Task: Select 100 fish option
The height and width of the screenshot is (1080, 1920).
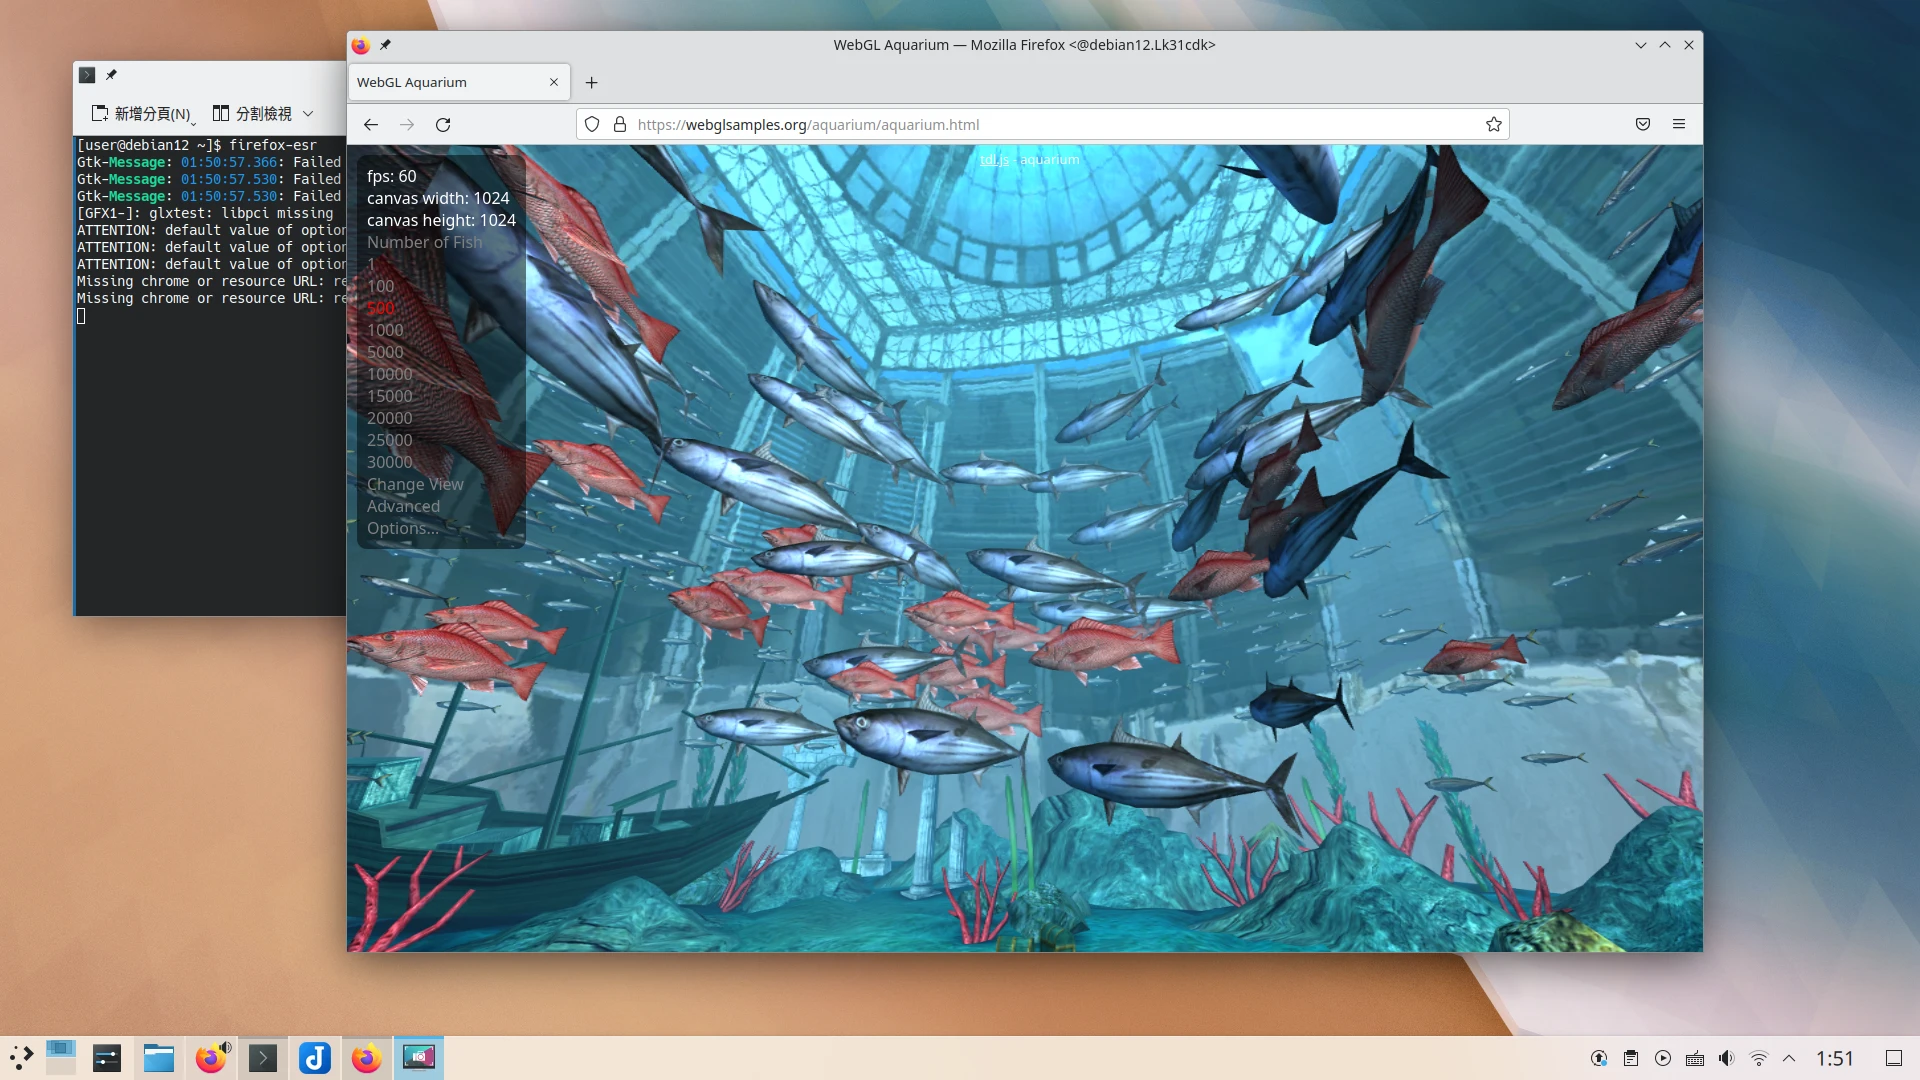Action: point(380,286)
